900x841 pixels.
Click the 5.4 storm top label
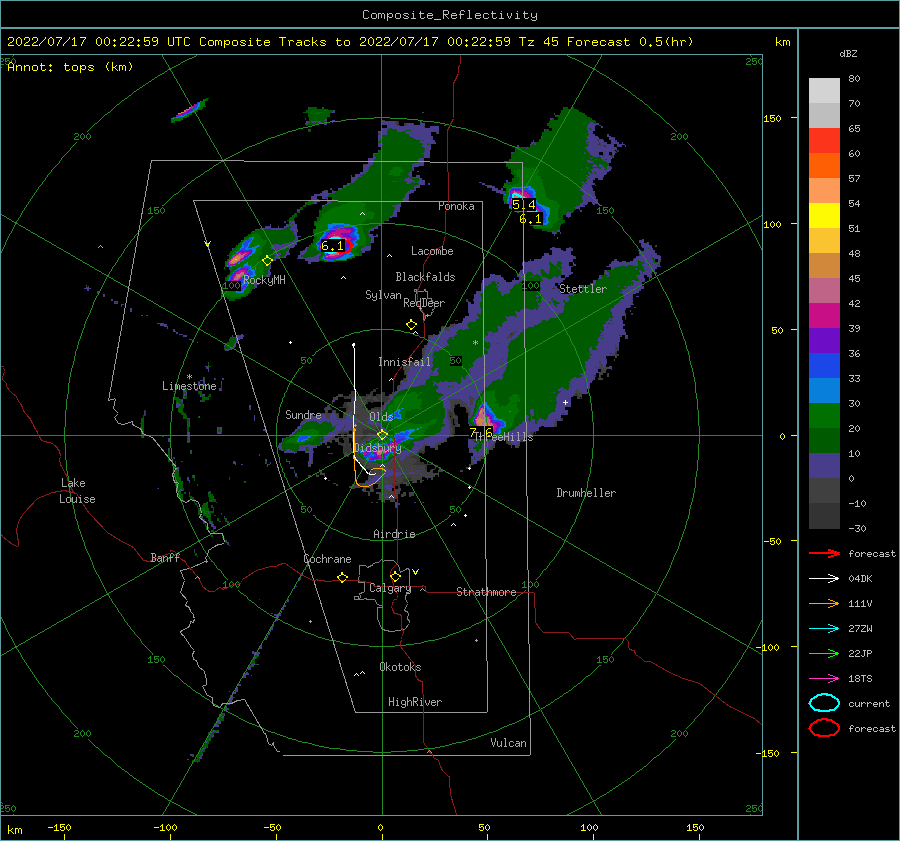pyautogui.click(x=523, y=204)
